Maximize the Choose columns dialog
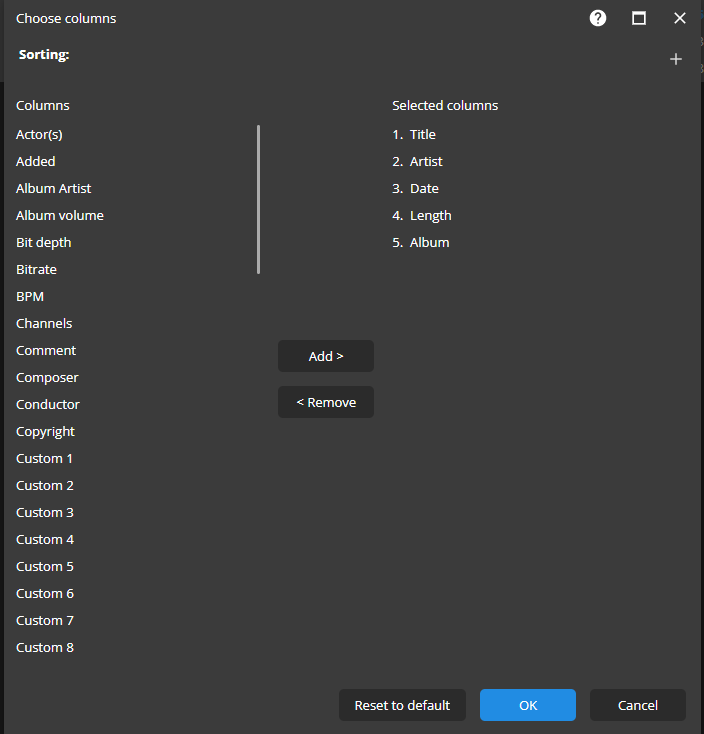Image resolution: width=704 pixels, height=734 pixels. pos(639,18)
